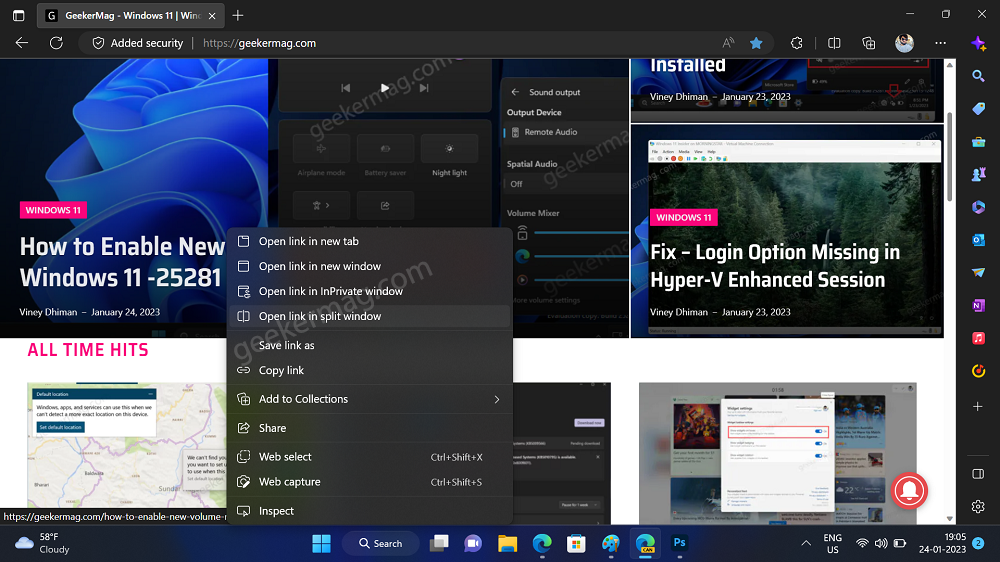The height and width of the screenshot is (562, 1000).
Task: Select Web capture menu entry
Action: (x=369, y=482)
